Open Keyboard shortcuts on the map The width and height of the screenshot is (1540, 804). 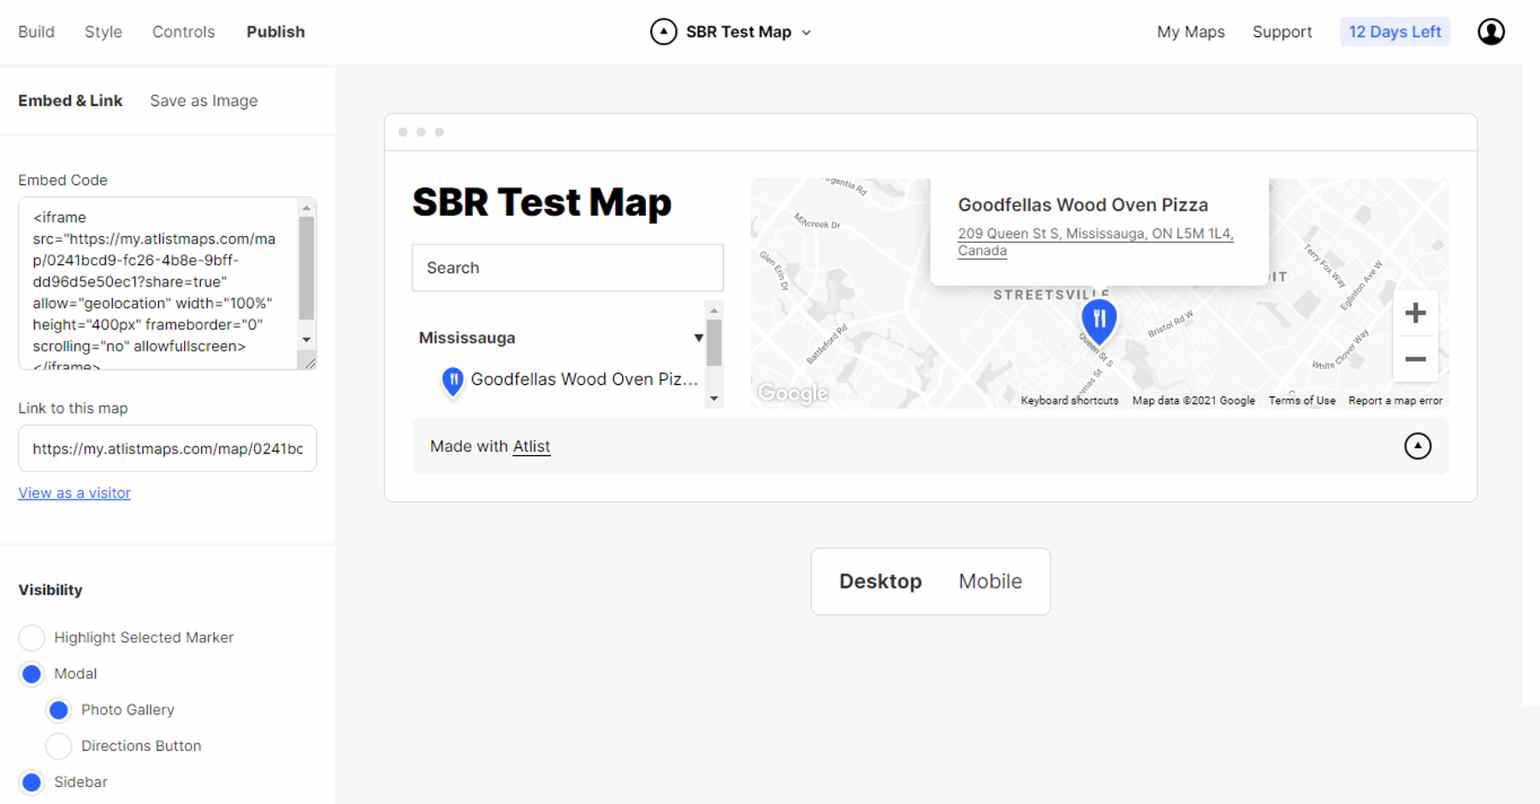coord(1069,401)
